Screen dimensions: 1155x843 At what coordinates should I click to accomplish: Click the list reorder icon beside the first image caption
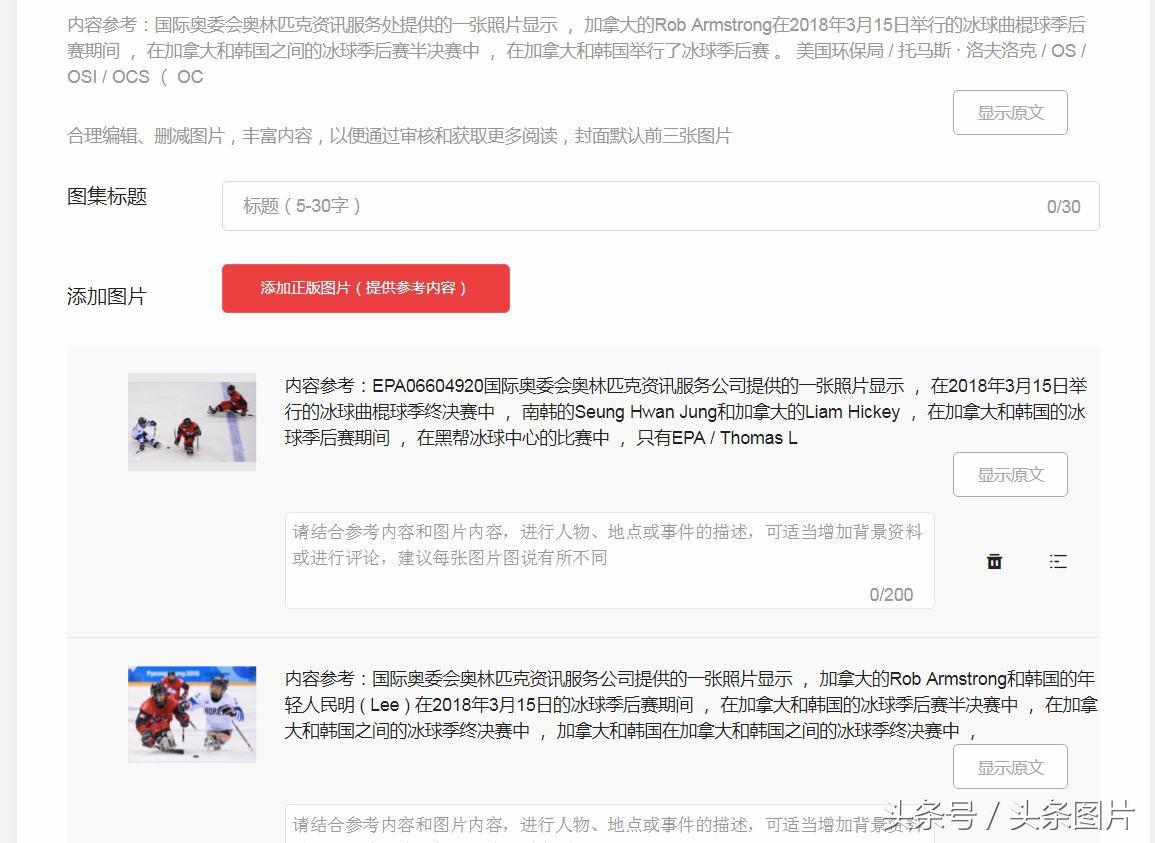(x=1058, y=562)
